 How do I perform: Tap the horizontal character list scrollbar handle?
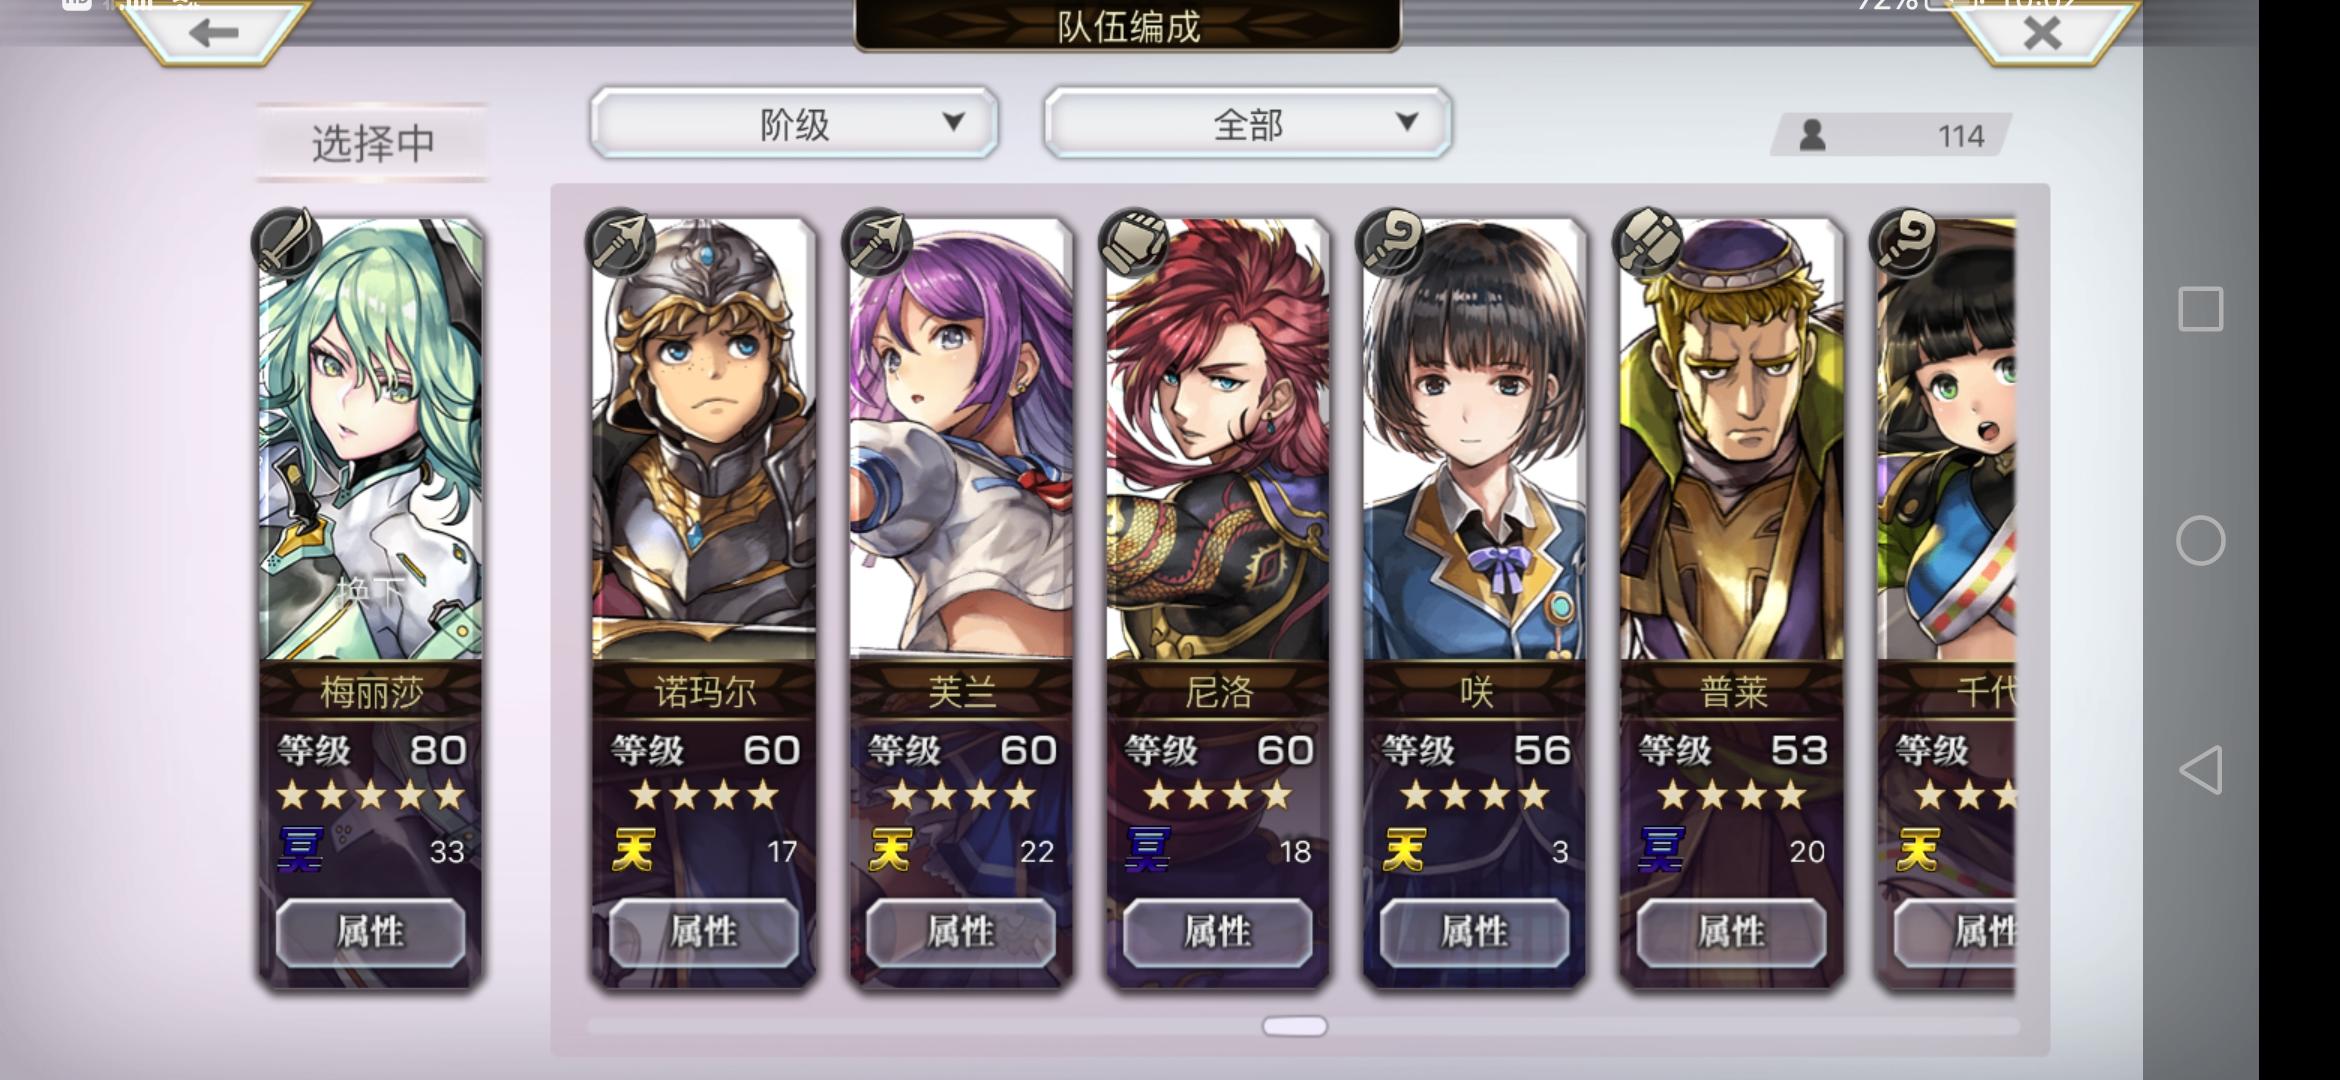pos(1295,1026)
